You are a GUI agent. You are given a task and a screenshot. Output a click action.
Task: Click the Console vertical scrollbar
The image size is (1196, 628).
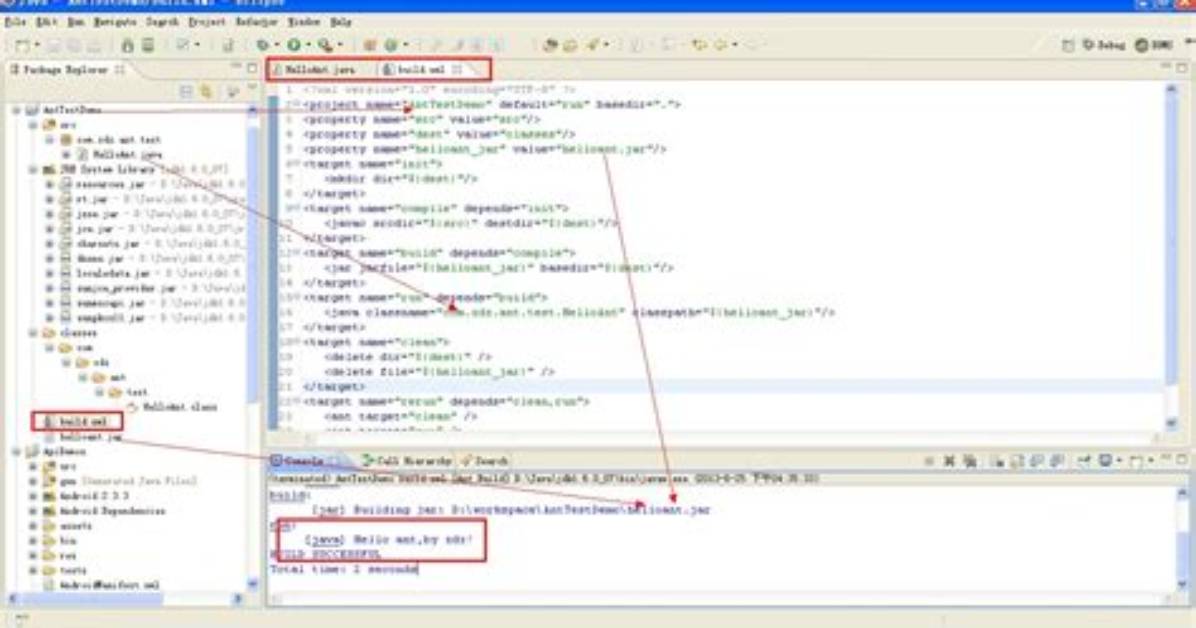click(1182, 538)
